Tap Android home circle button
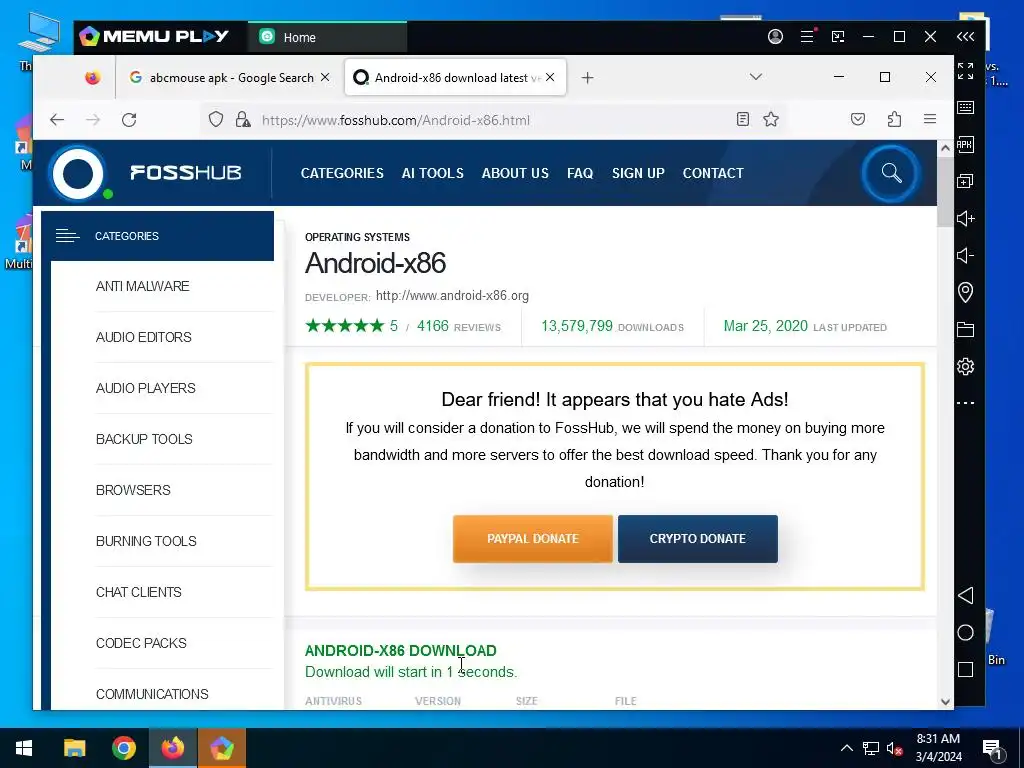 [x=965, y=632]
